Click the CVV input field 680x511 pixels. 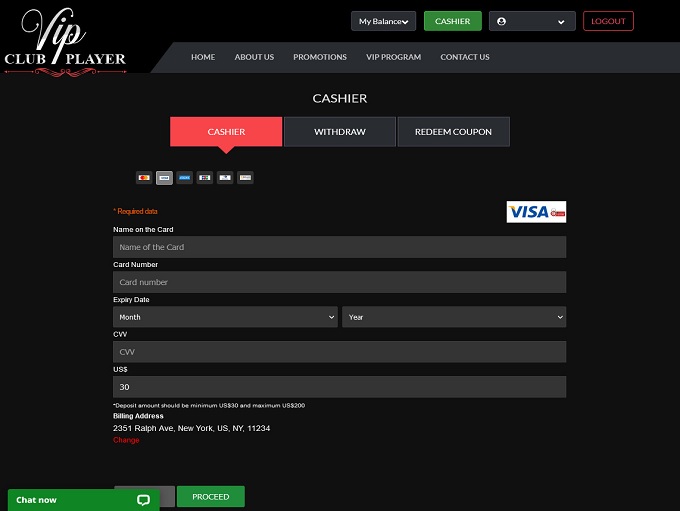coord(339,352)
